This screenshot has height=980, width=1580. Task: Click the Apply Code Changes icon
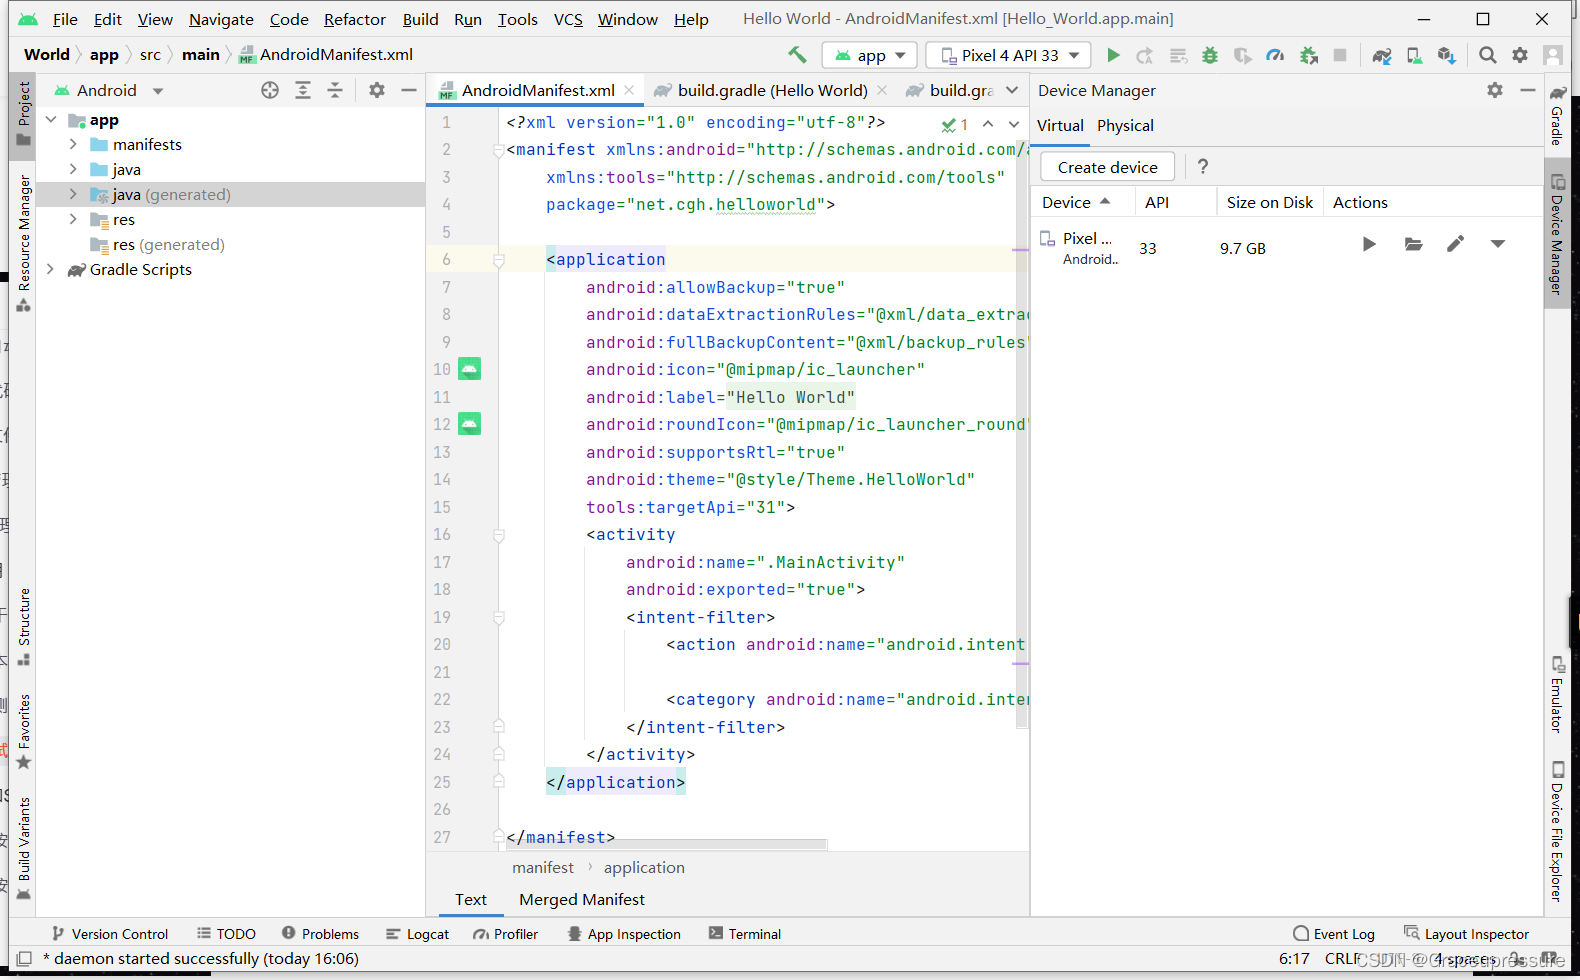1178,55
